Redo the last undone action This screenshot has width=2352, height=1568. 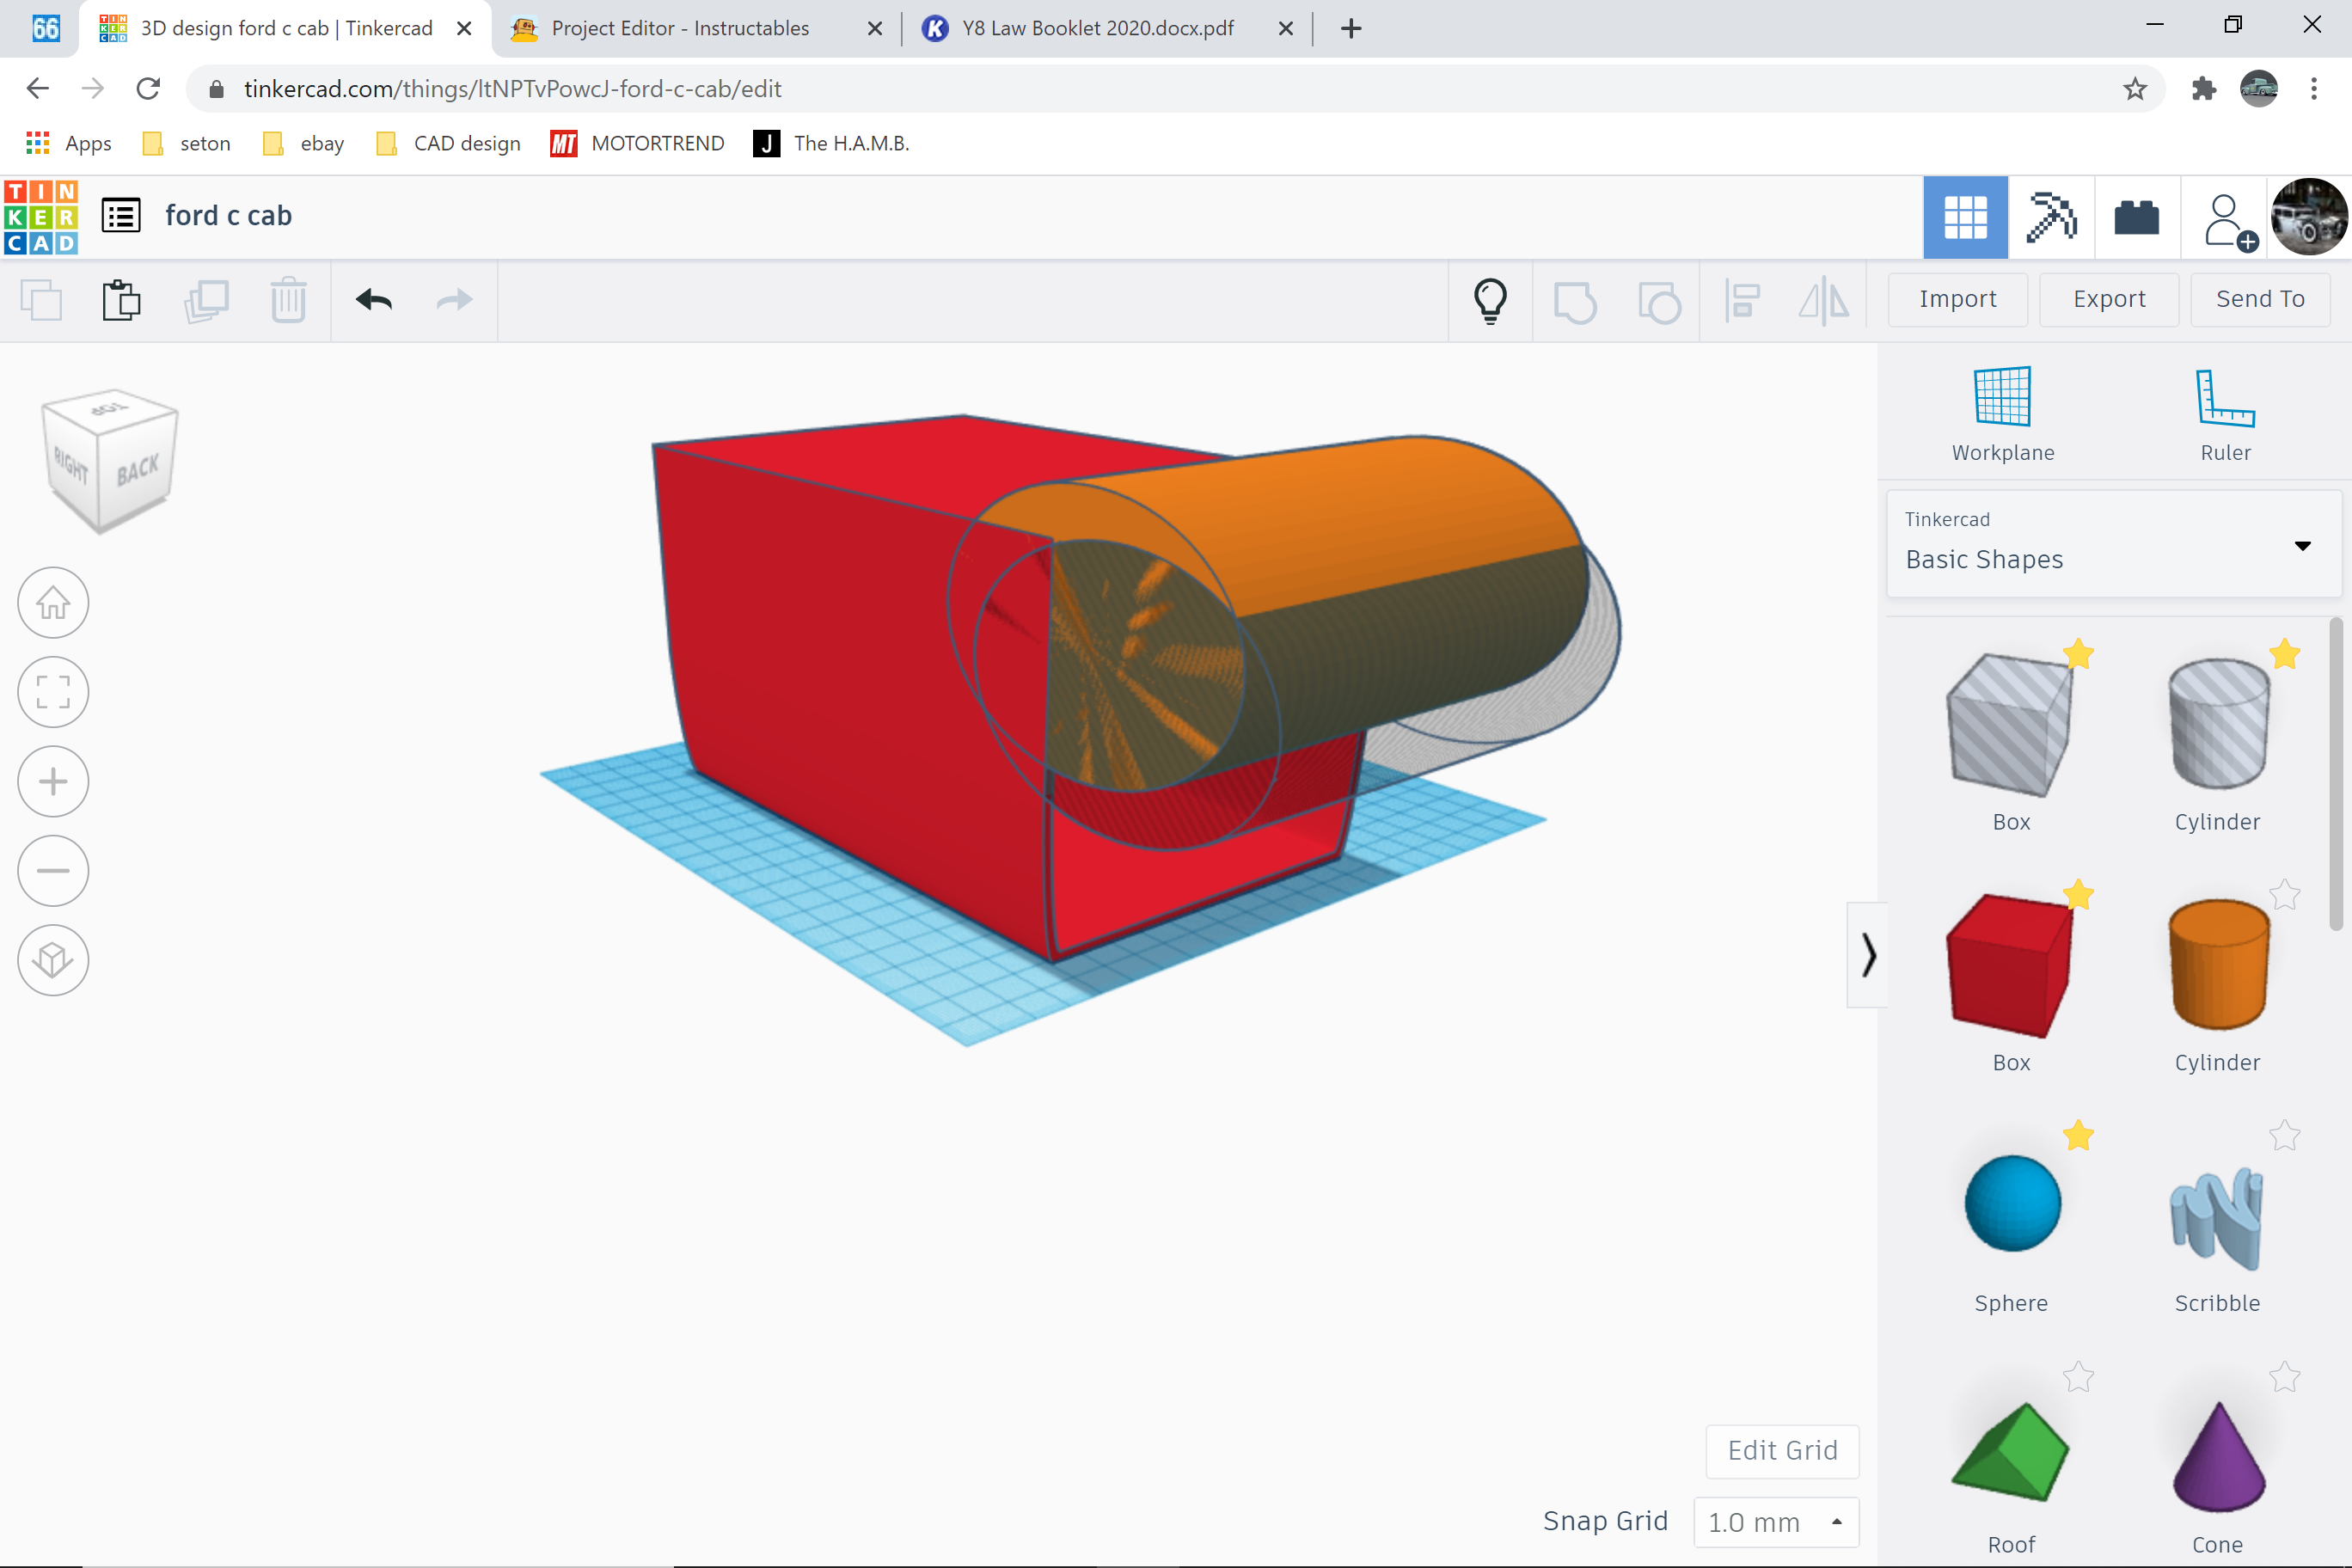(x=455, y=300)
